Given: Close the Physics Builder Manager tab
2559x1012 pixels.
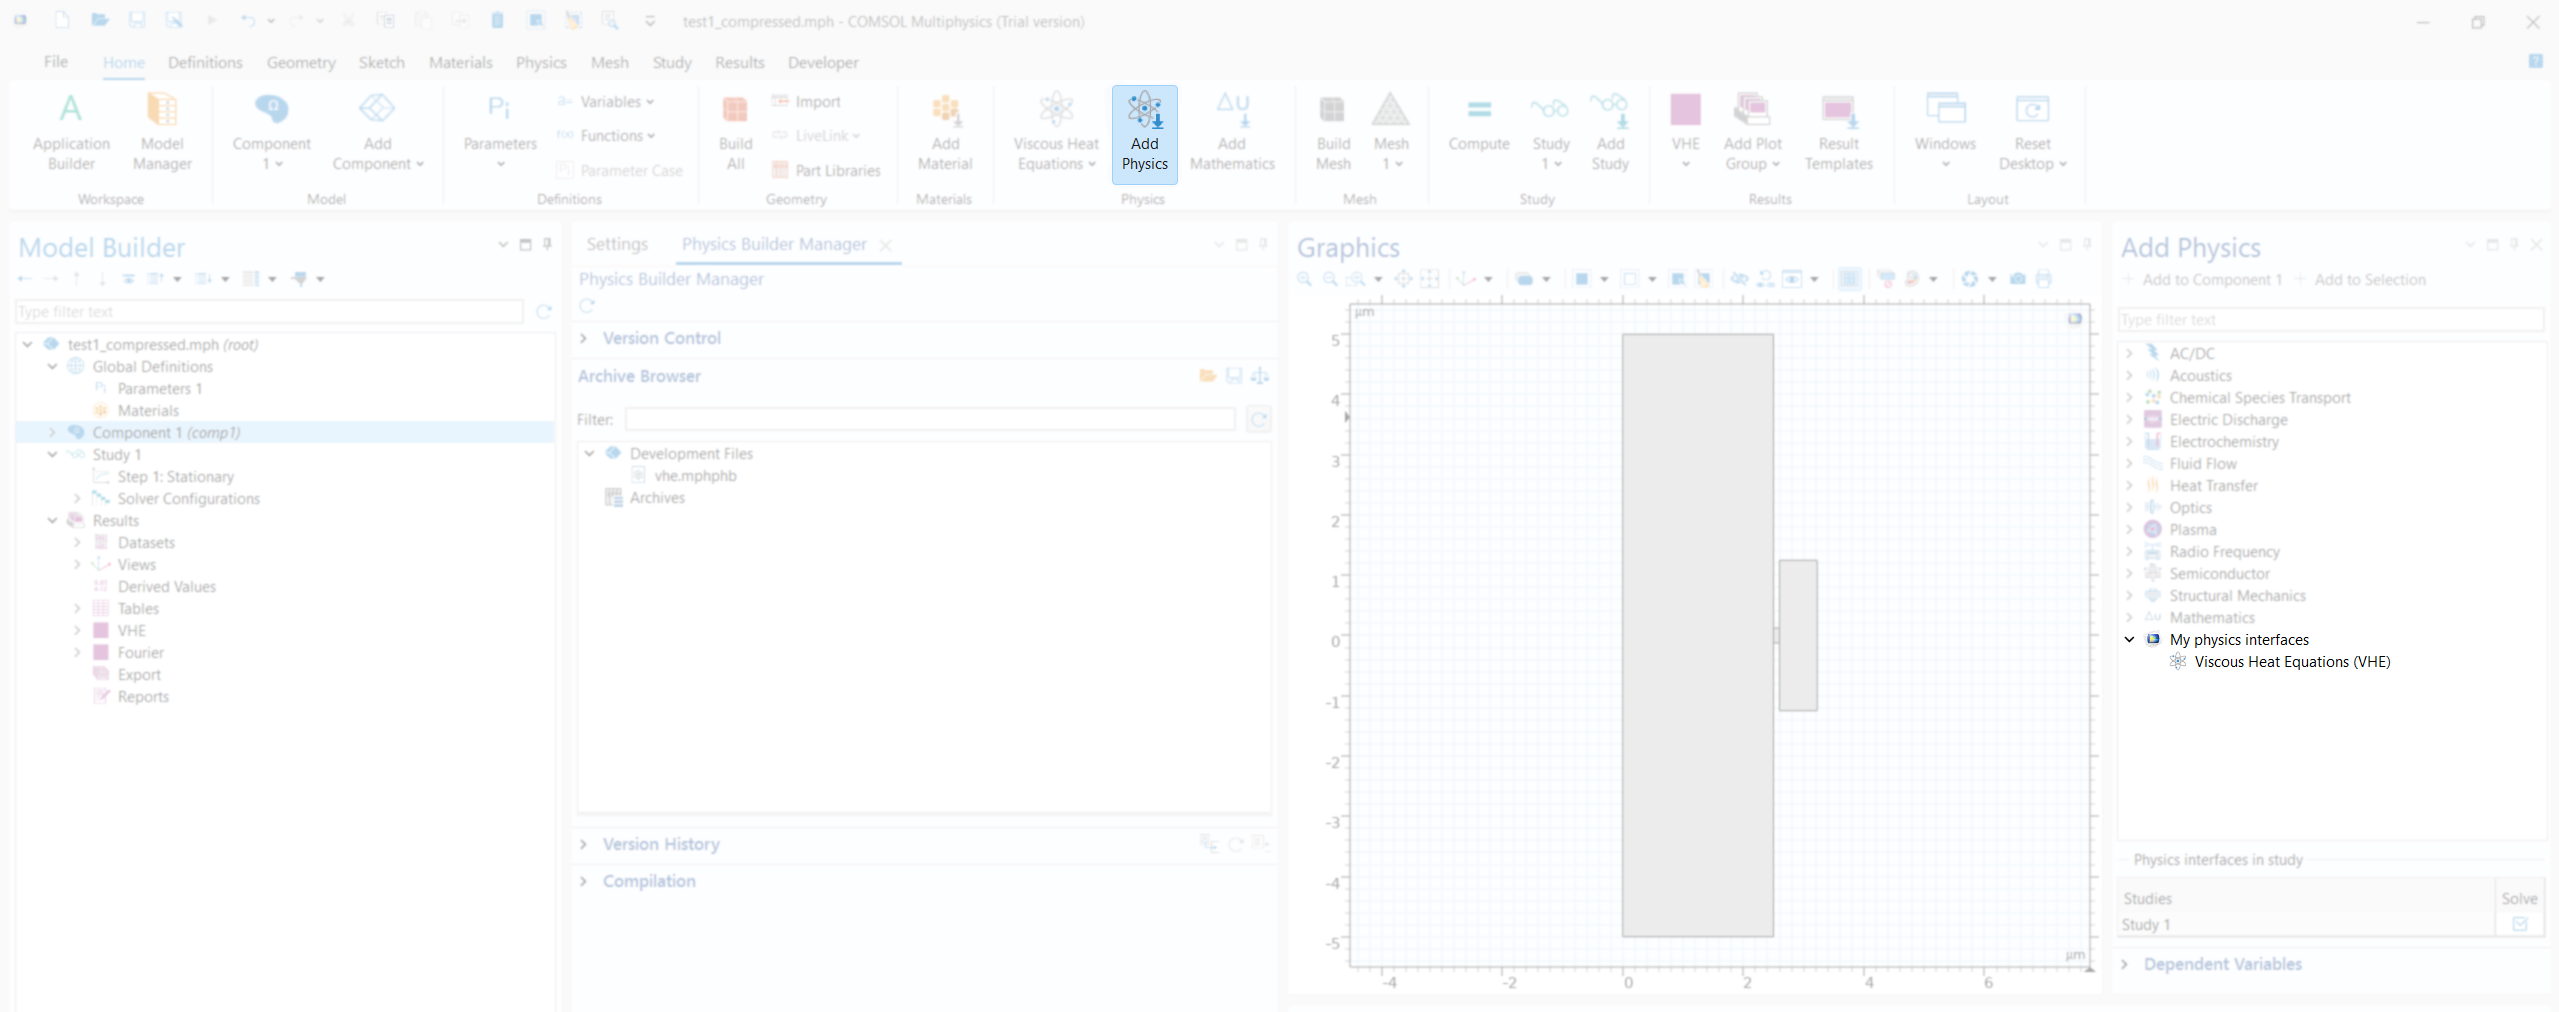Looking at the screenshot, I should coord(885,245).
